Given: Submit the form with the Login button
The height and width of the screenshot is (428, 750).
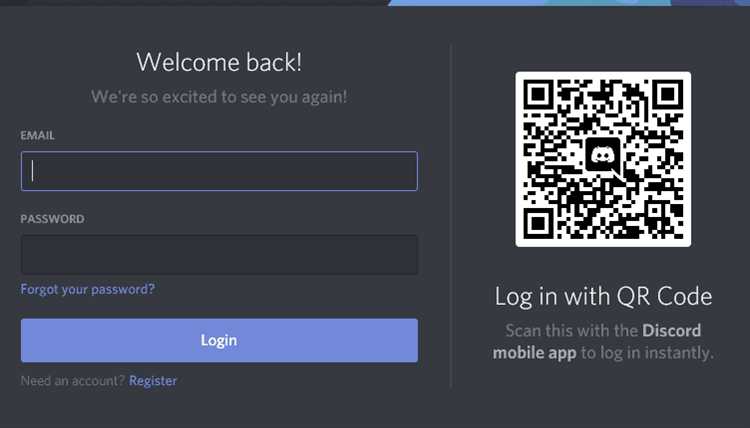Looking at the screenshot, I should [x=219, y=340].
